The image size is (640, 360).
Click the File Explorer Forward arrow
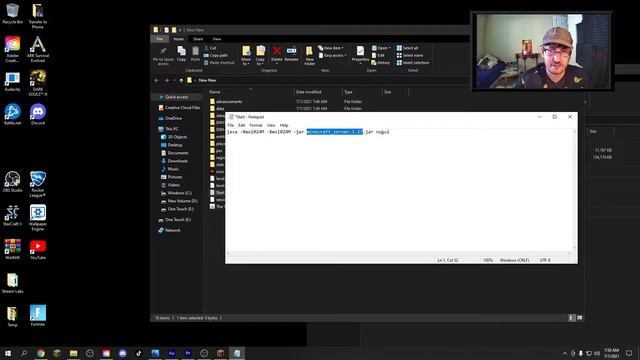click(x=167, y=80)
